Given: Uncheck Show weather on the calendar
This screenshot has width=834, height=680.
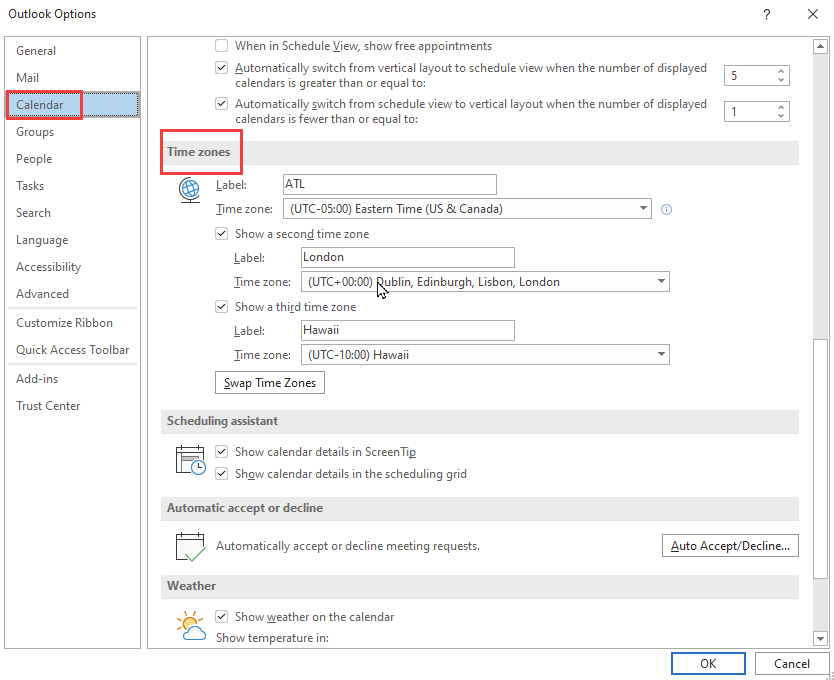Looking at the screenshot, I should [x=221, y=616].
